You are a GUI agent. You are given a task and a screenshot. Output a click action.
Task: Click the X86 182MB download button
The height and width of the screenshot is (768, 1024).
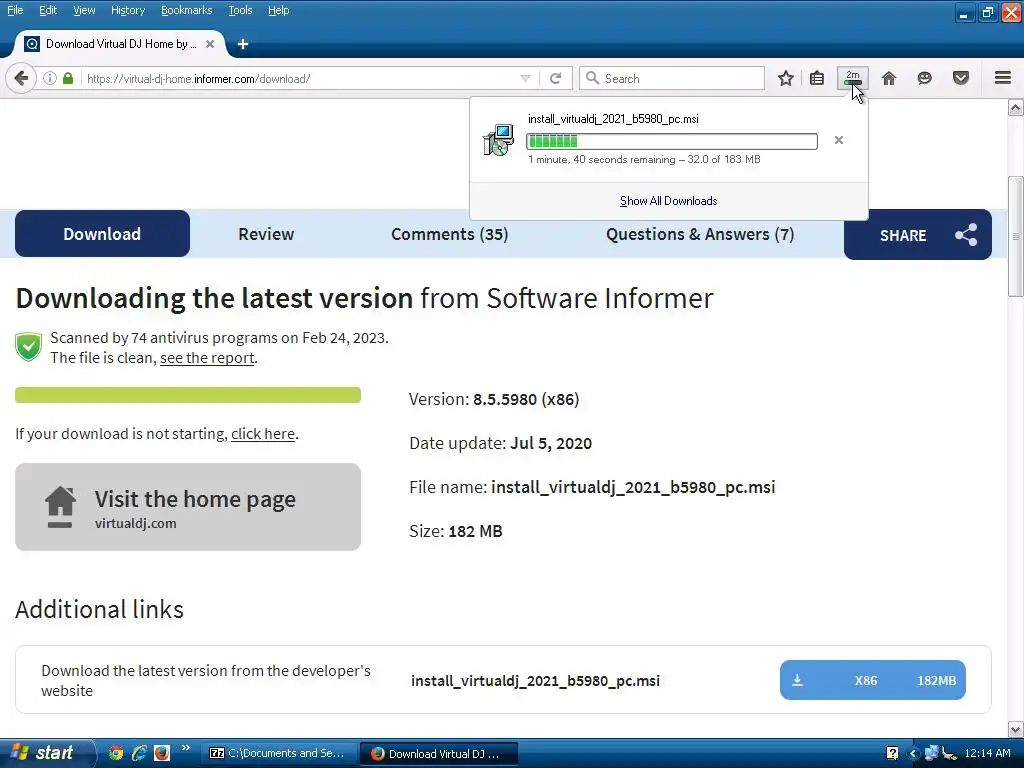pyautogui.click(x=872, y=680)
